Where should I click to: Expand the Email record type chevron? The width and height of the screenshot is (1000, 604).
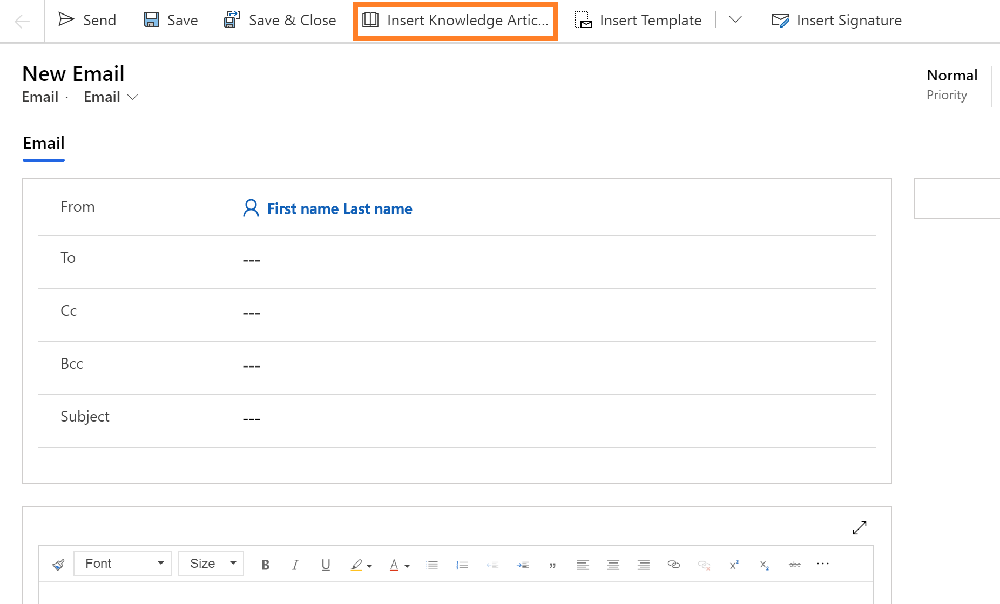click(x=132, y=97)
